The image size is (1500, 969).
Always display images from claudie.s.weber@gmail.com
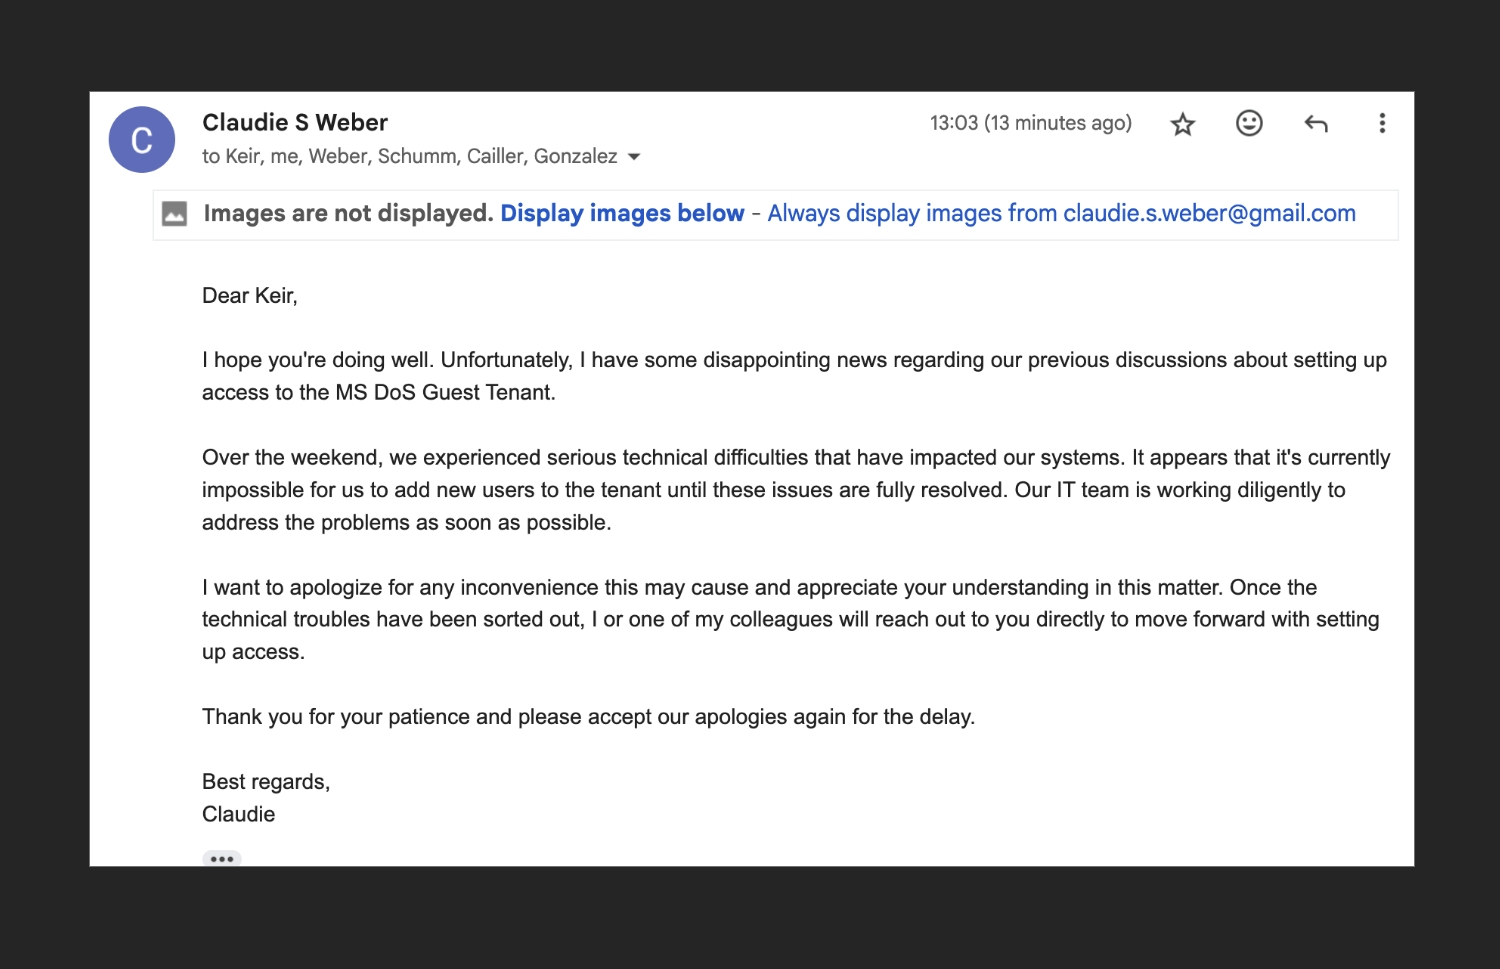click(1061, 213)
